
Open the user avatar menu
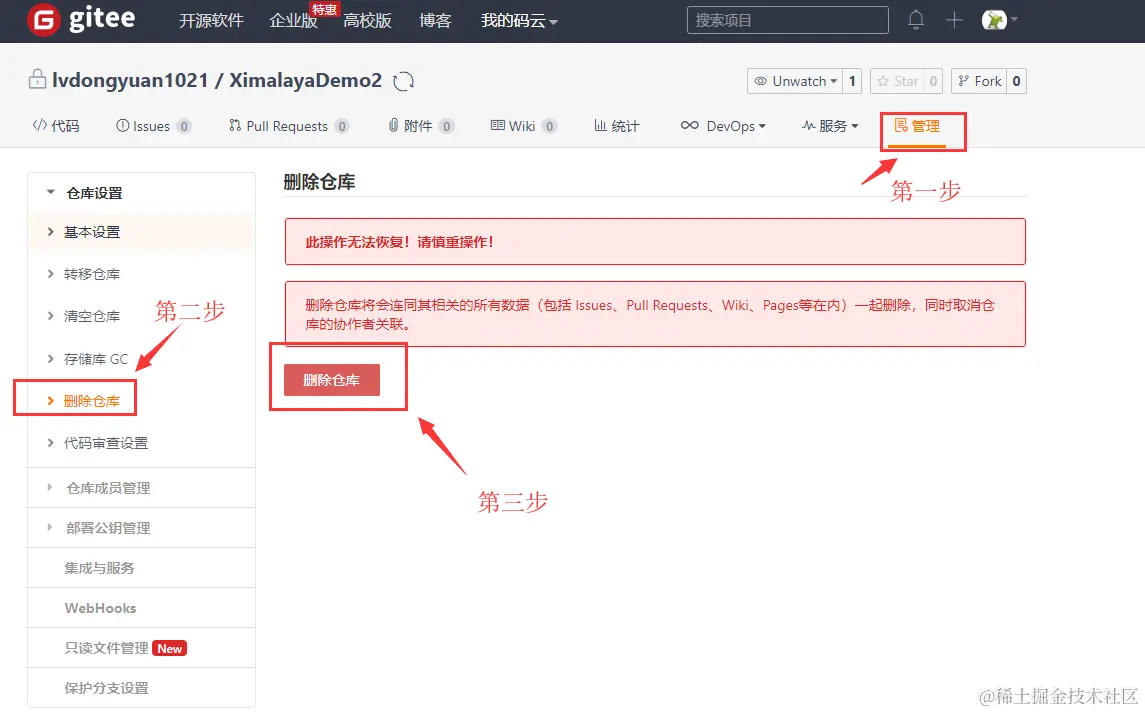tap(999, 20)
